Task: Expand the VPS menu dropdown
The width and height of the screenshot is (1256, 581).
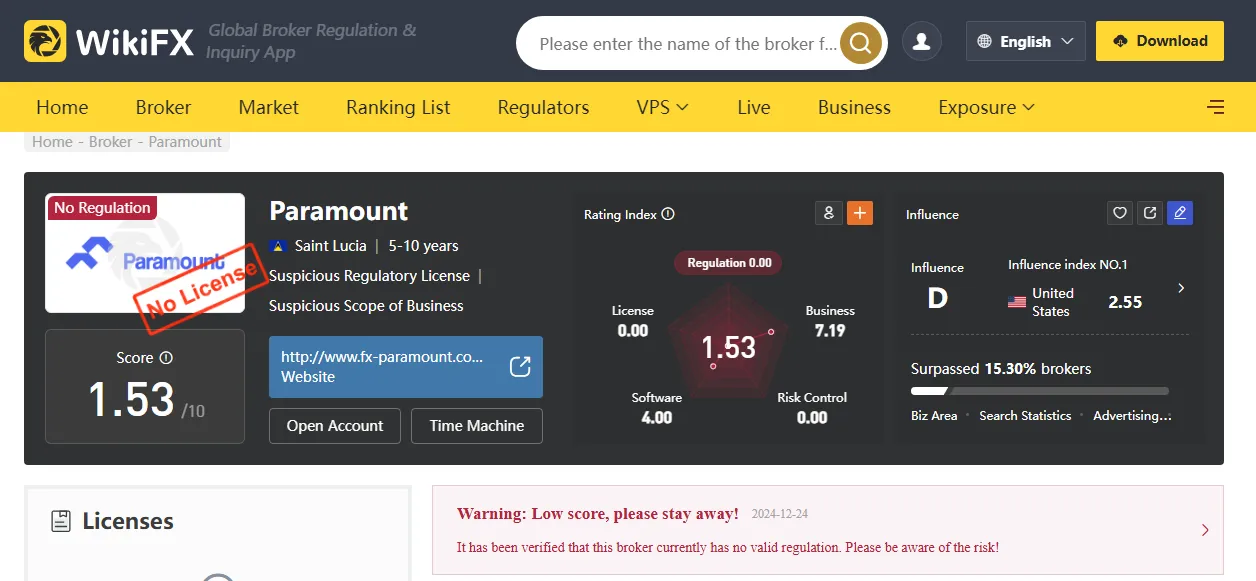Action: tap(662, 107)
